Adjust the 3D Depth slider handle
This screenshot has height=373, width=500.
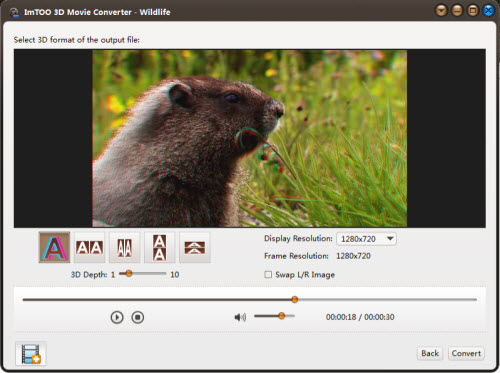129,273
